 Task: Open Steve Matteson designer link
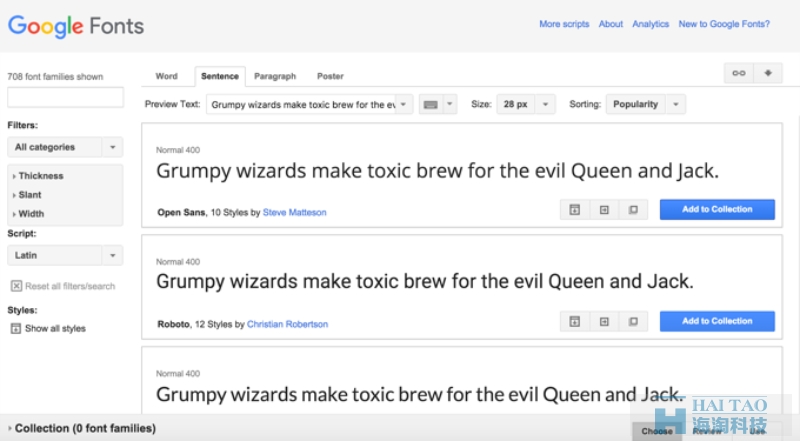point(294,212)
